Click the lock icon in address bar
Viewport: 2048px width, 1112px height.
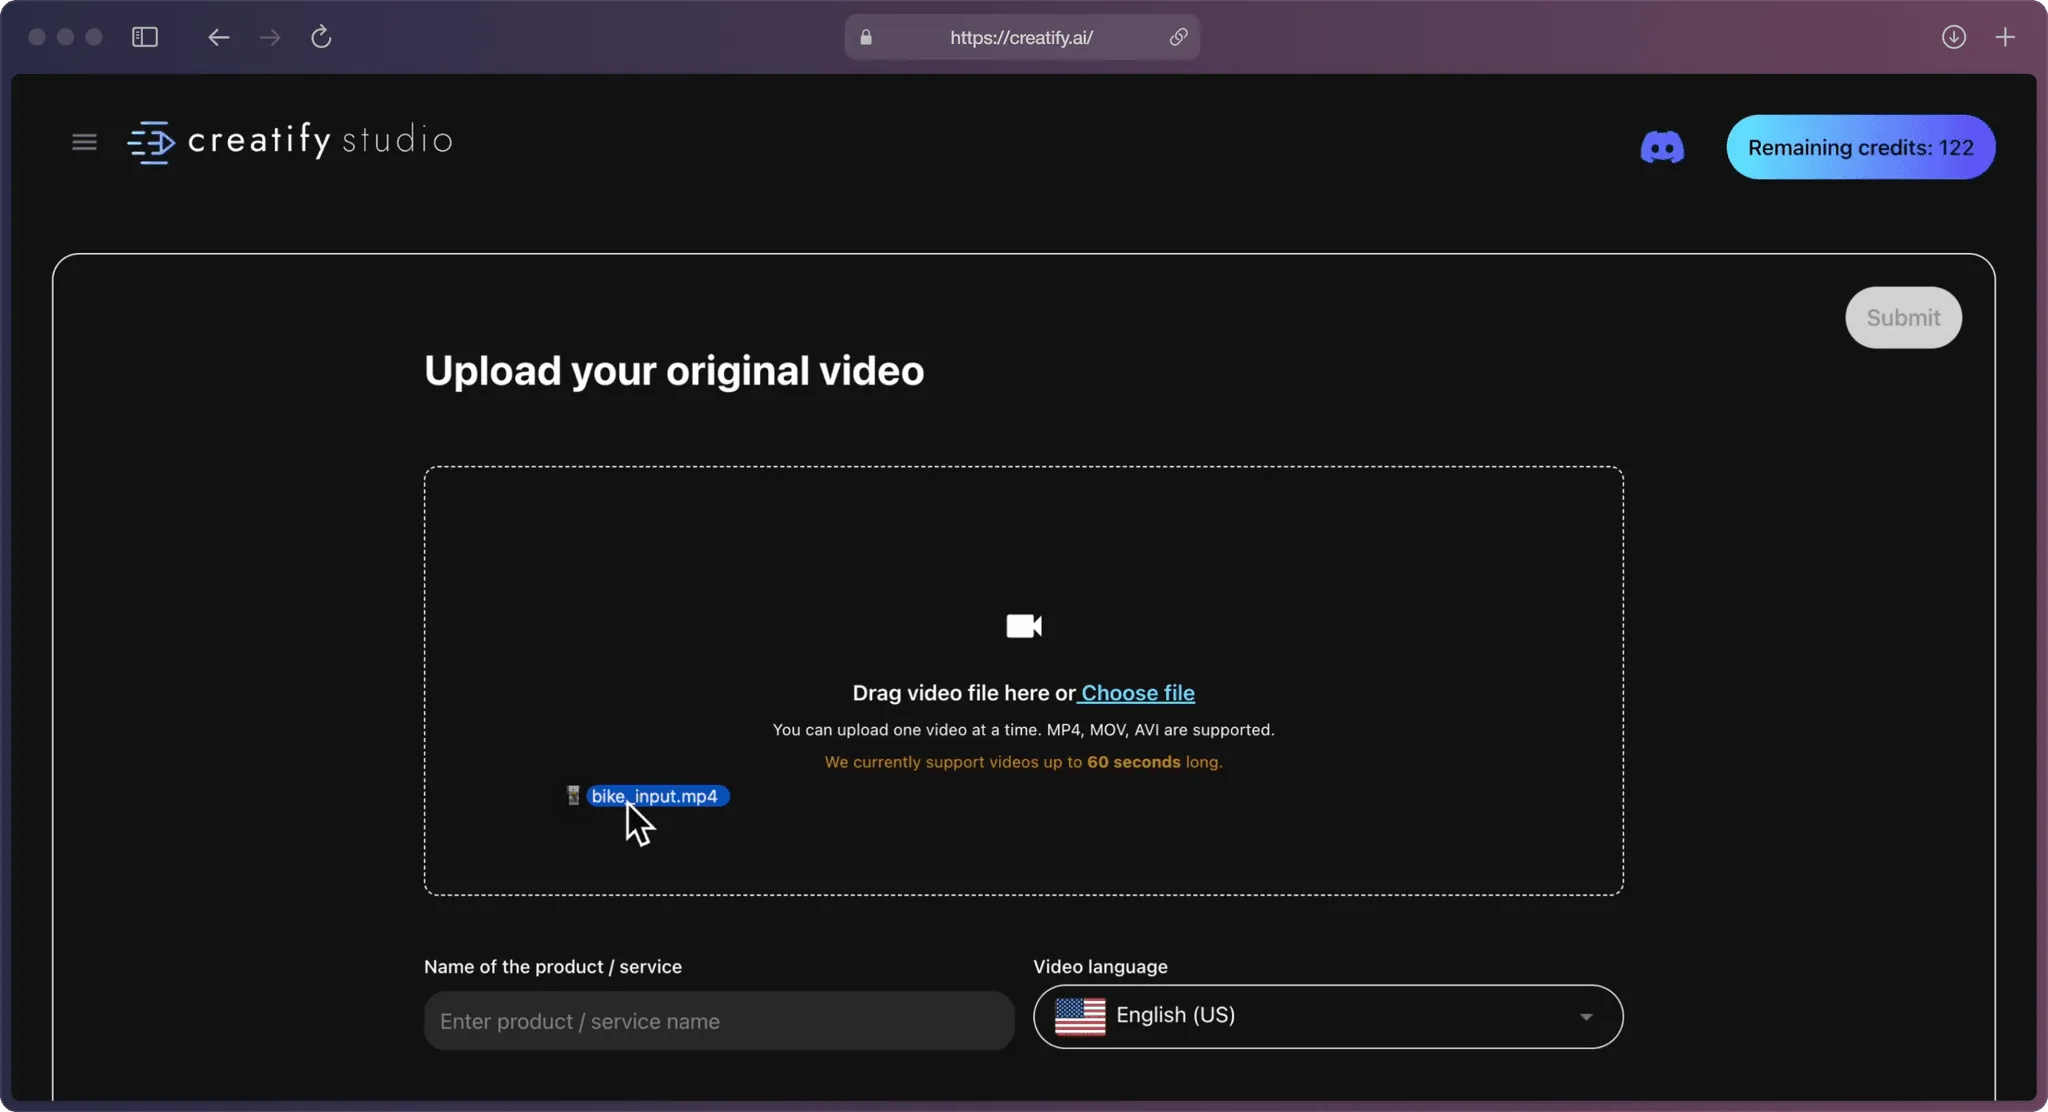[x=866, y=37]
